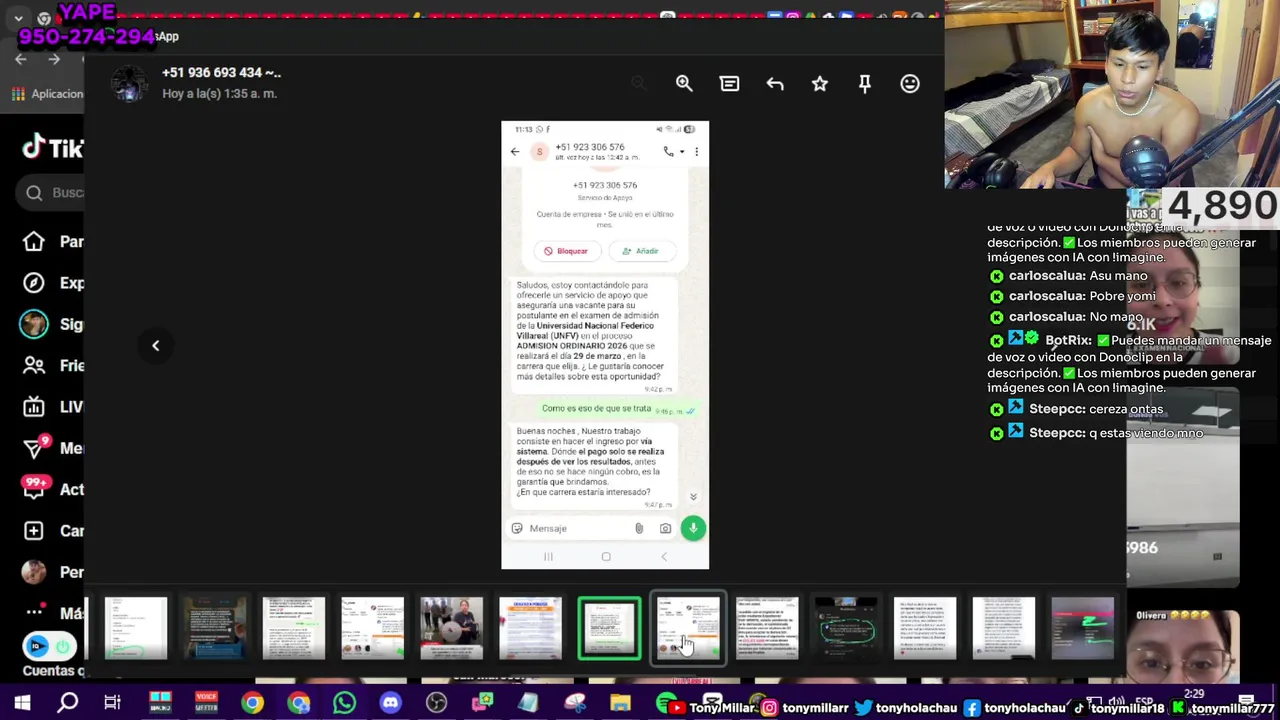Image resolution: width=1280 pixels, height=720 pixels.
Task: Pin the message with the pushpin icon
Action: 865,84
